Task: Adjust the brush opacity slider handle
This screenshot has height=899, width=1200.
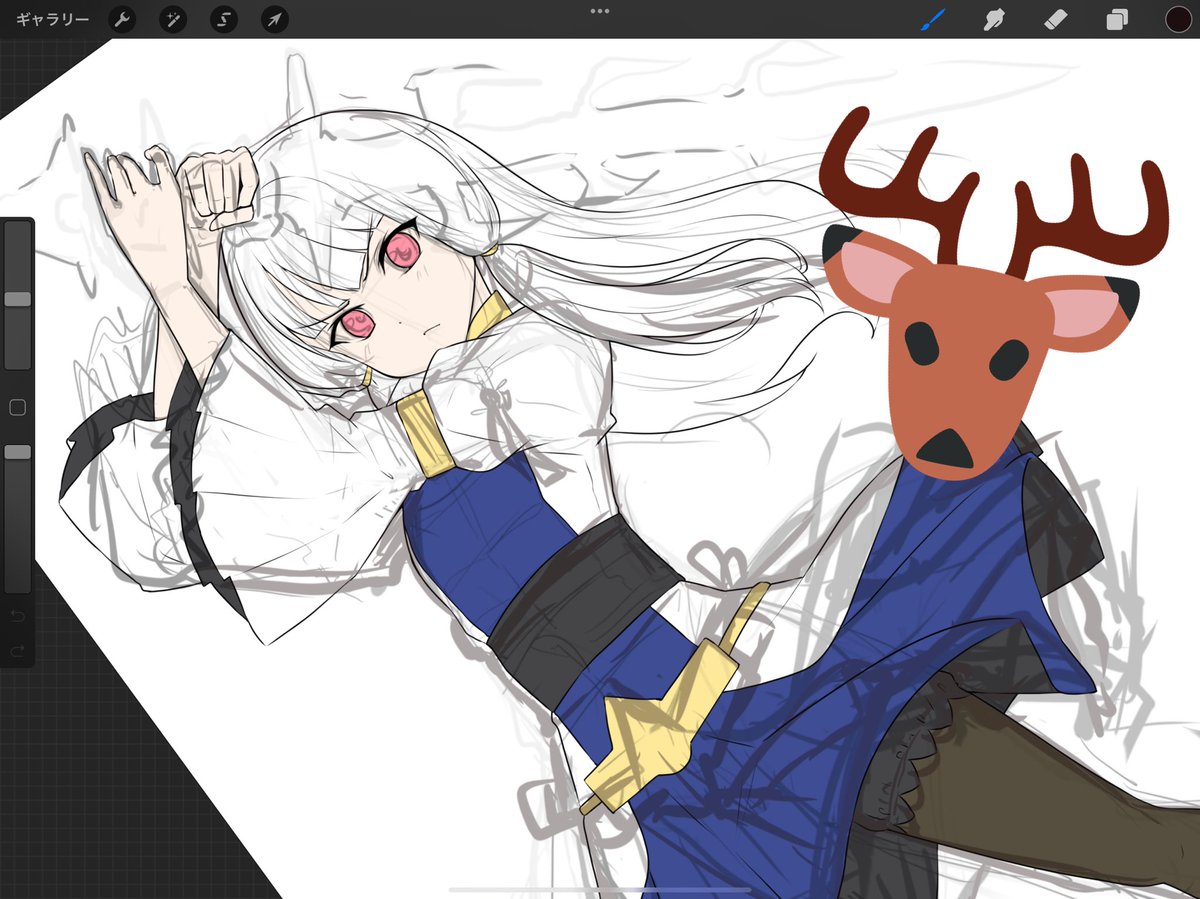Action: click(18, 452)
